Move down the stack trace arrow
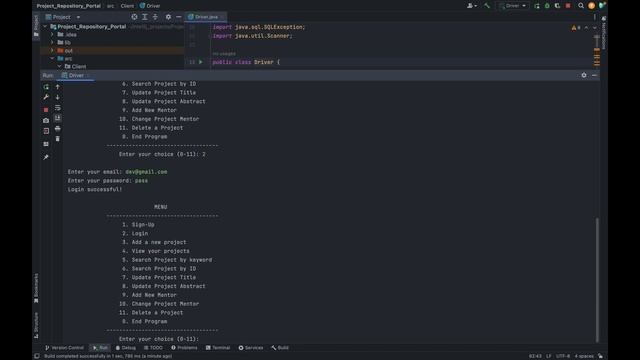This screenshot has height=360, width=640. (x=58, y=97)
